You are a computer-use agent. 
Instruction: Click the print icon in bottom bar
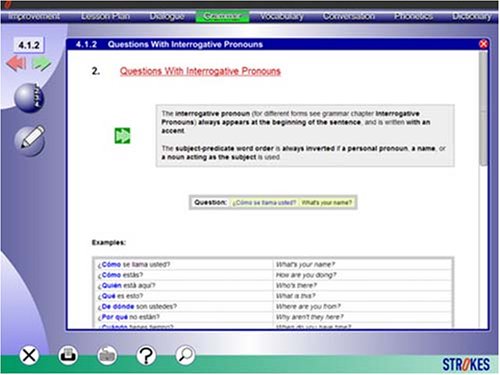68,355
